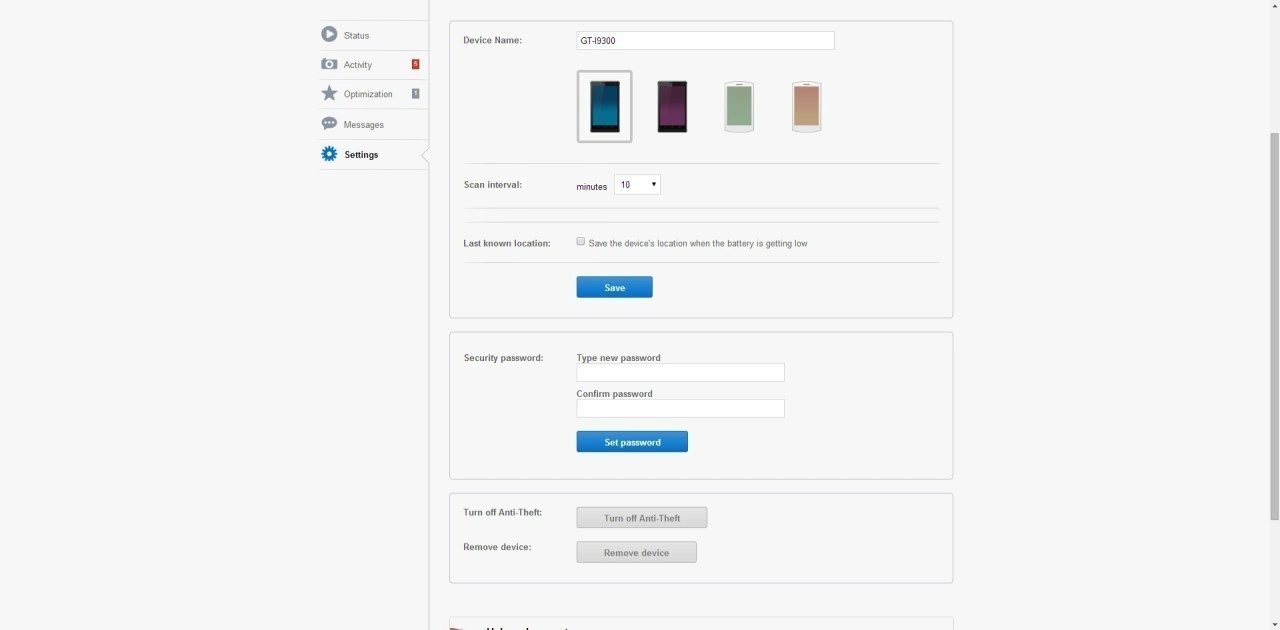Click the Settings gear icon
Viewport: 1280px width, 630px height.
329,154
